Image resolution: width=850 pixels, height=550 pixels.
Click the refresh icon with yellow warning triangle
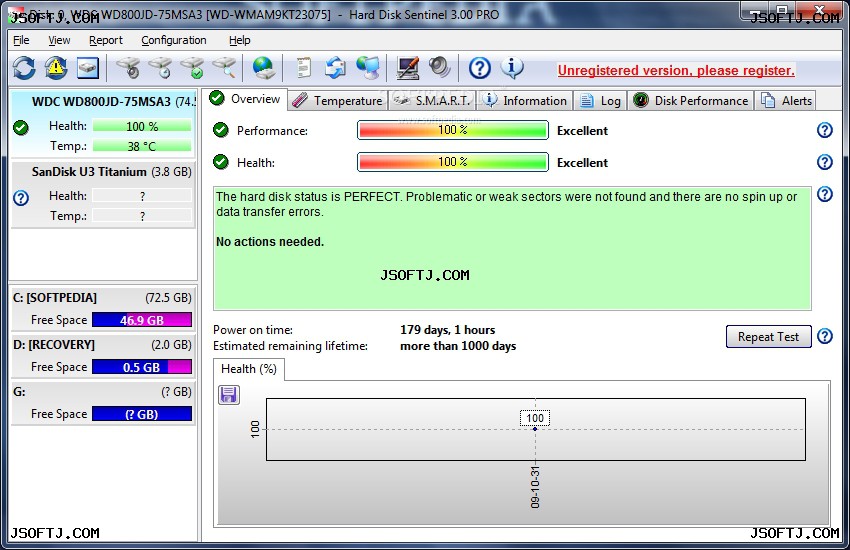click(x=56, y=68)
